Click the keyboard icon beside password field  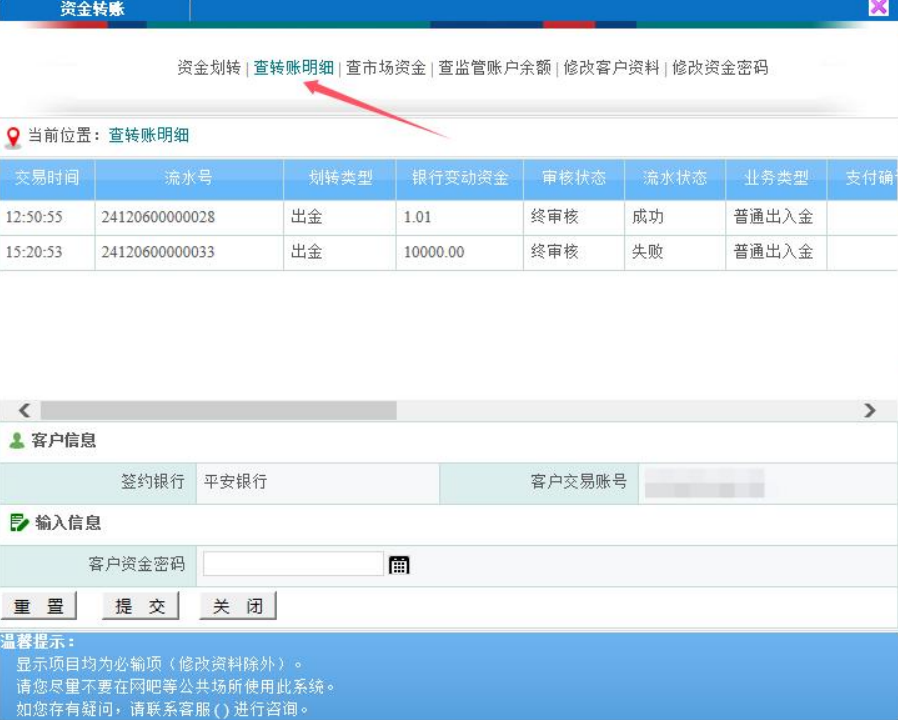pyautogui.click(x=399, y=565)
